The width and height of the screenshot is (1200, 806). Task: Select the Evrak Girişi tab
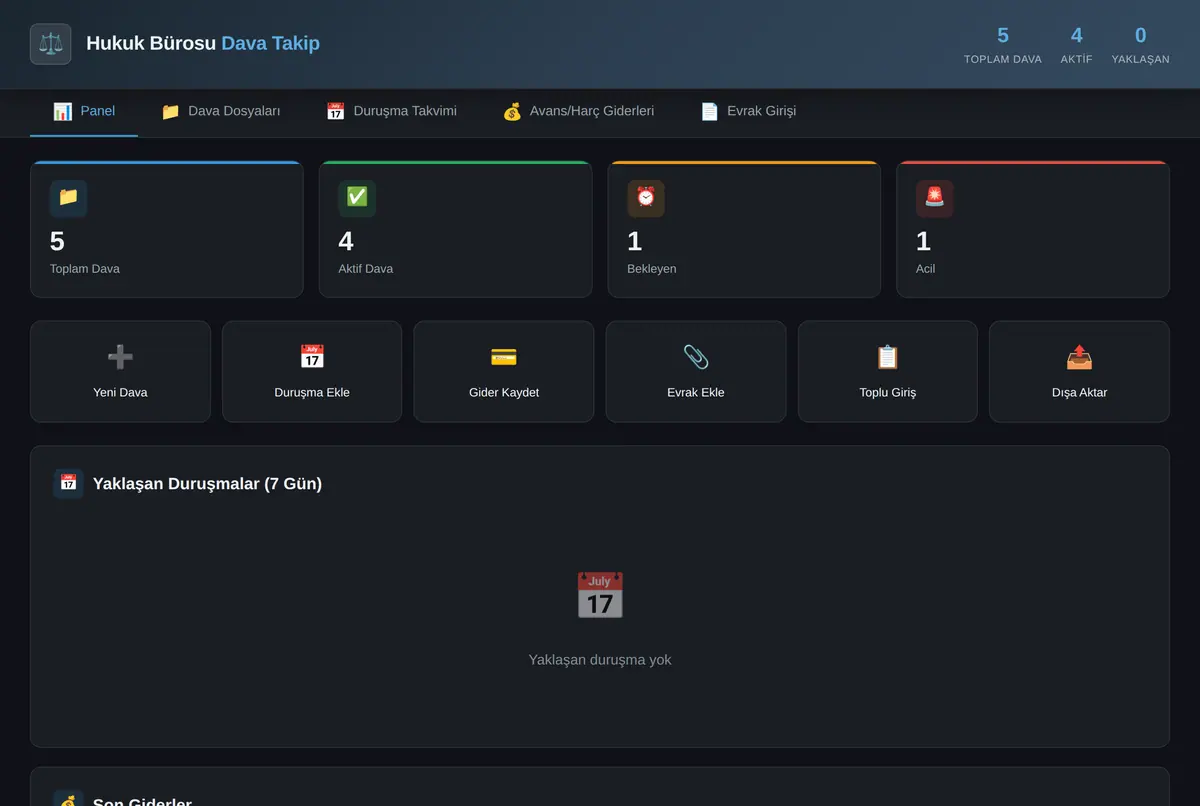coord(748,111)
